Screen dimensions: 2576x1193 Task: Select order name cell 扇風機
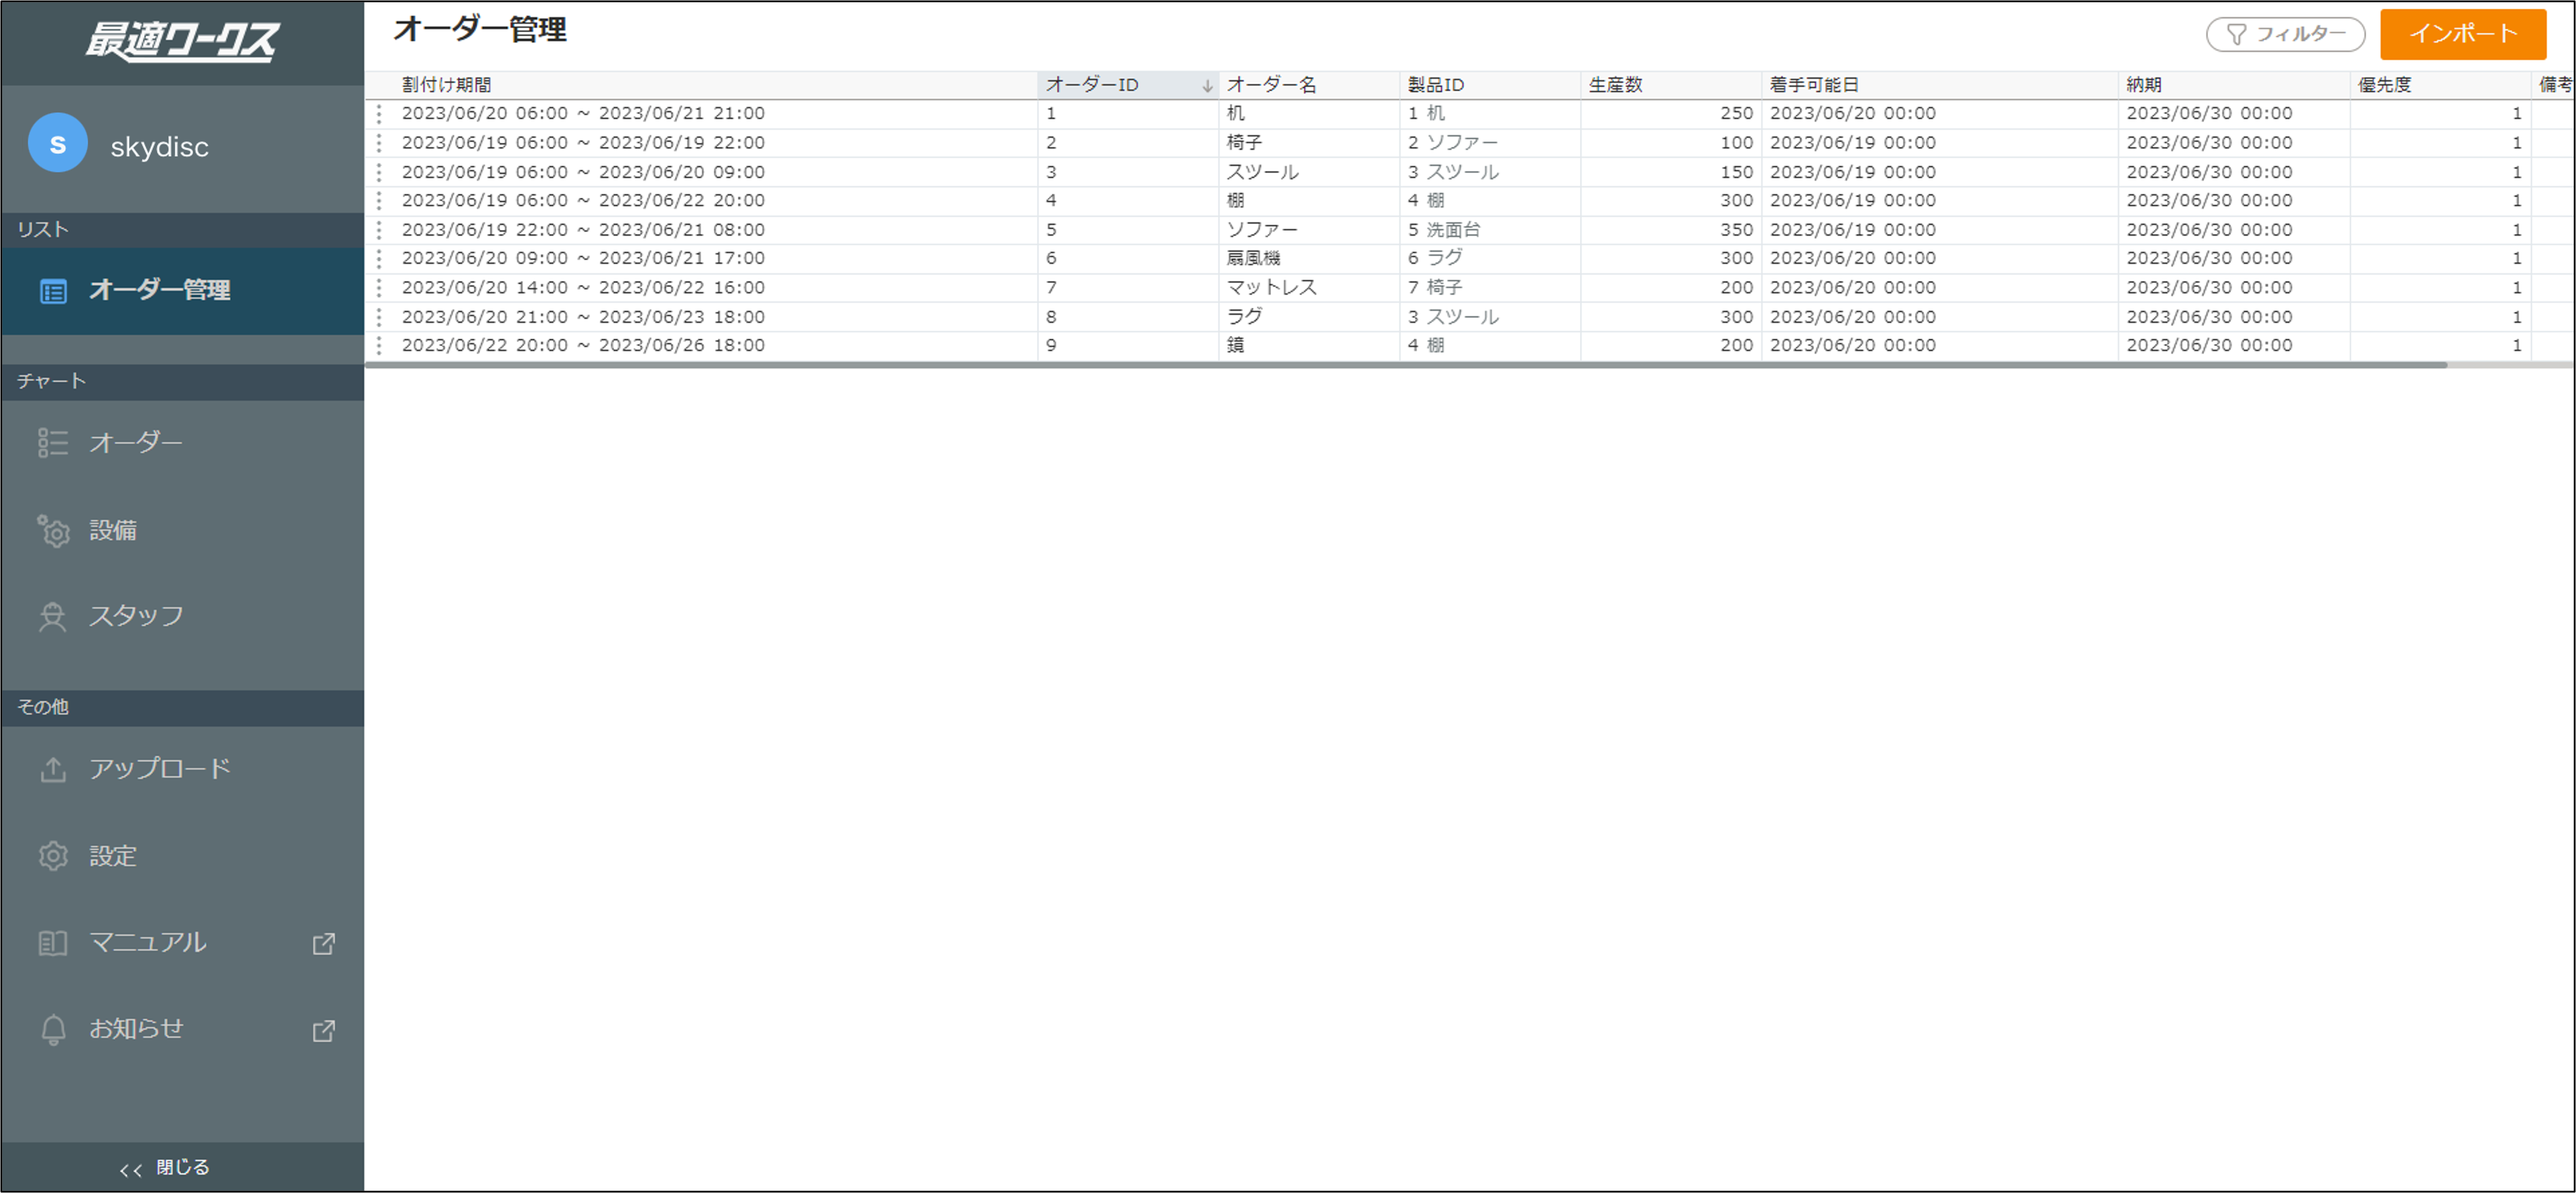(x=1308, y=258)
